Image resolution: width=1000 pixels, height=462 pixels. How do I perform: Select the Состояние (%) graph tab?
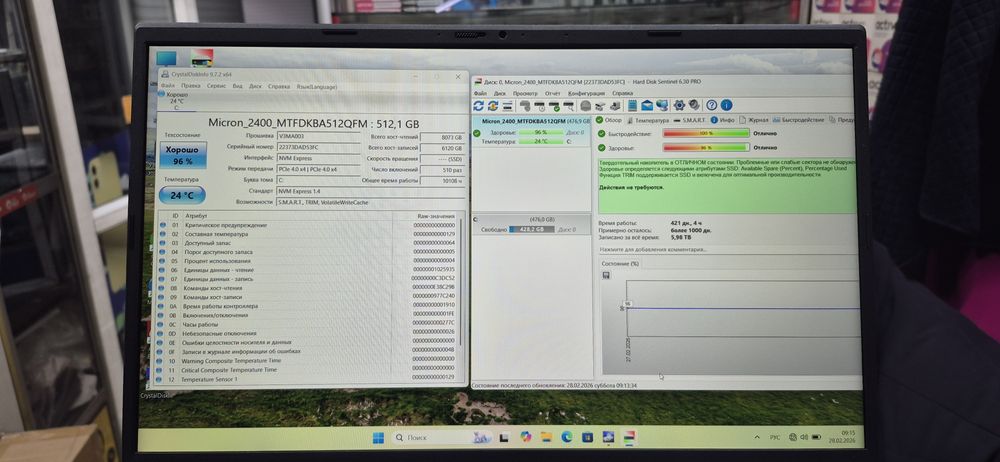[621, 264]
